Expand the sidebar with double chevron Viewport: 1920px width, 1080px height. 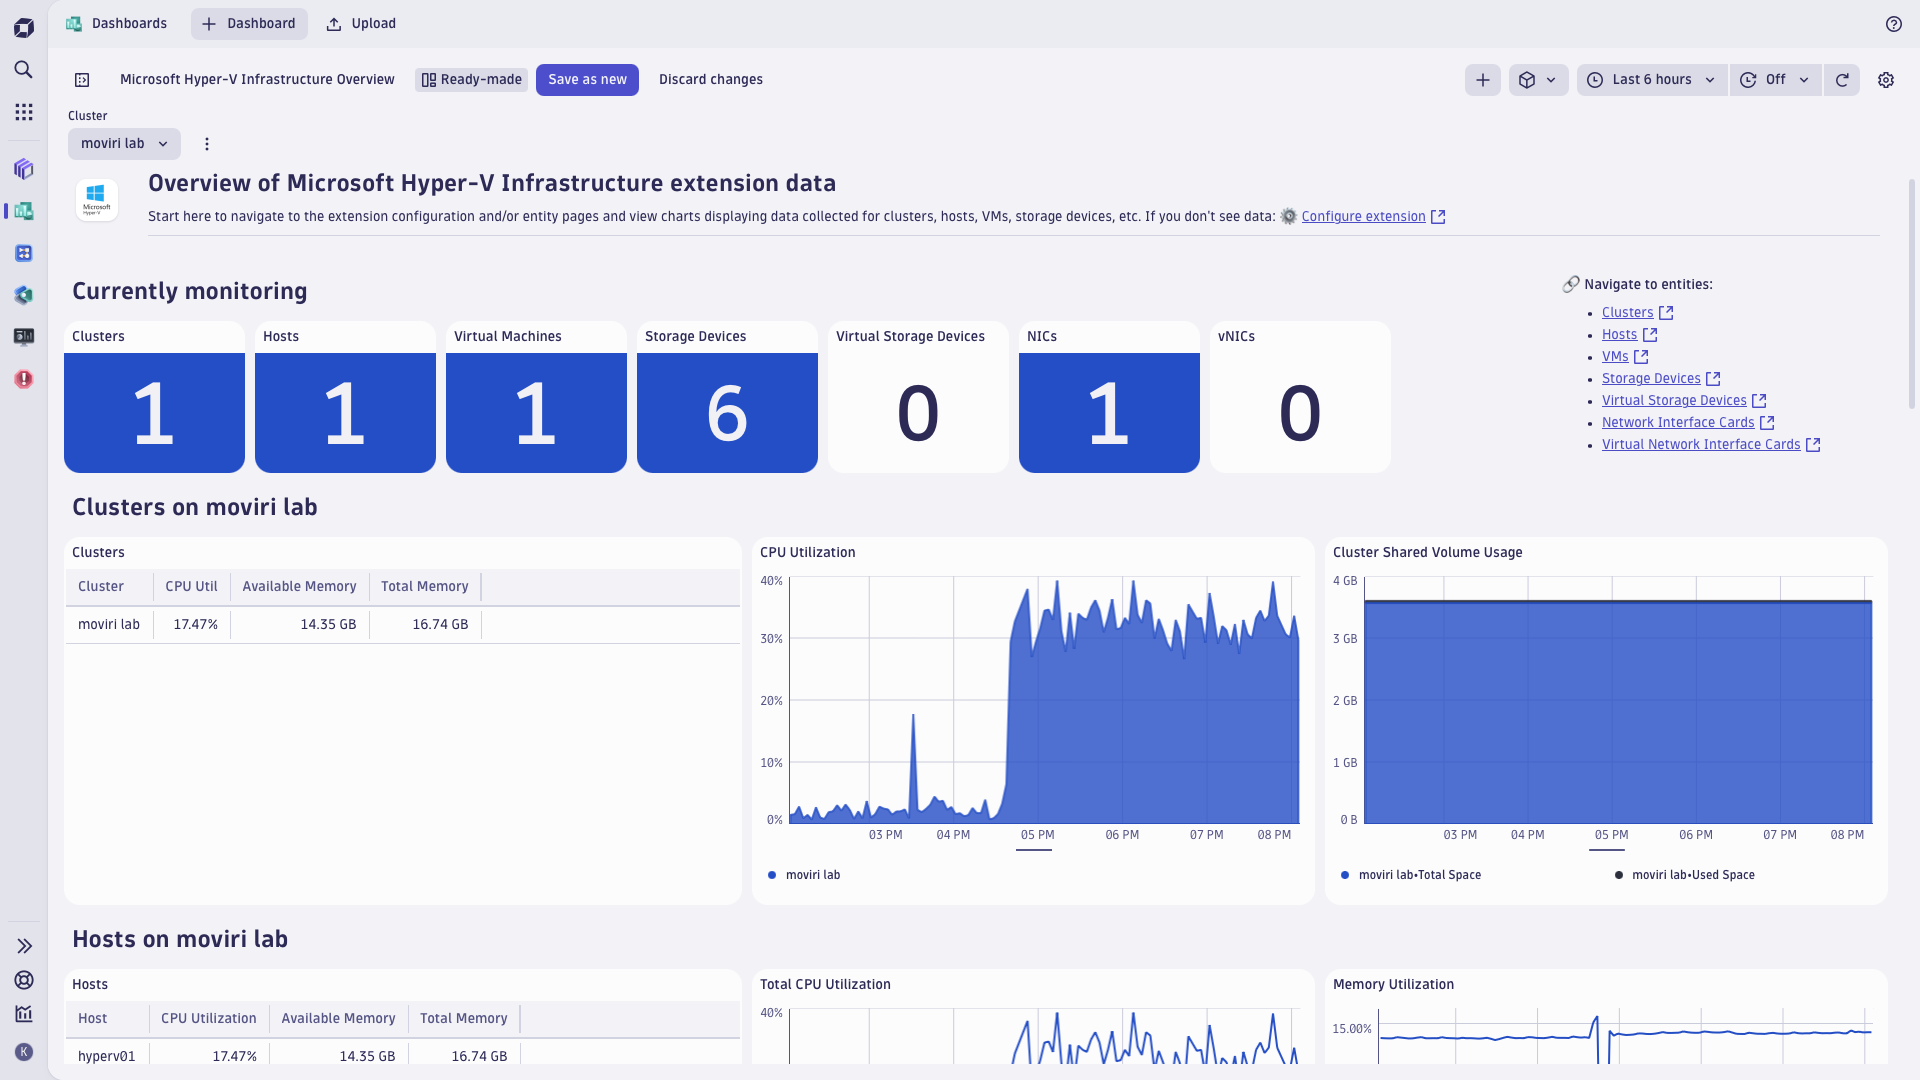tap(24, 946)
